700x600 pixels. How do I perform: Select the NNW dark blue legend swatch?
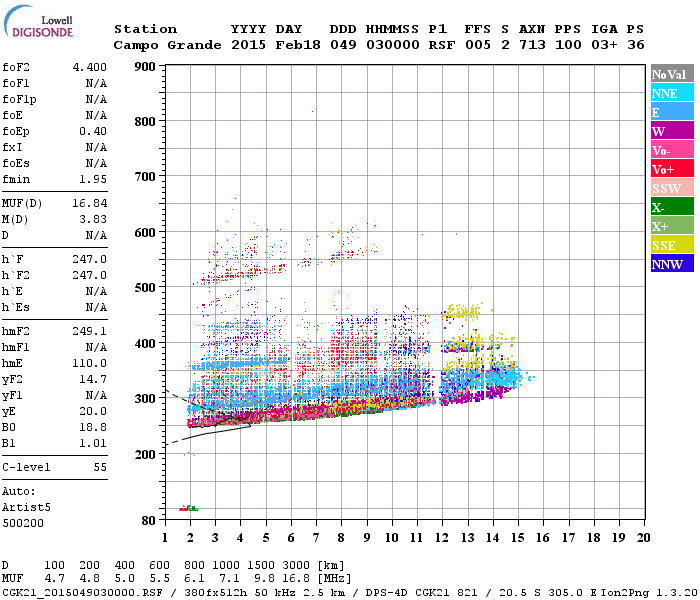[x=672, y=263]
